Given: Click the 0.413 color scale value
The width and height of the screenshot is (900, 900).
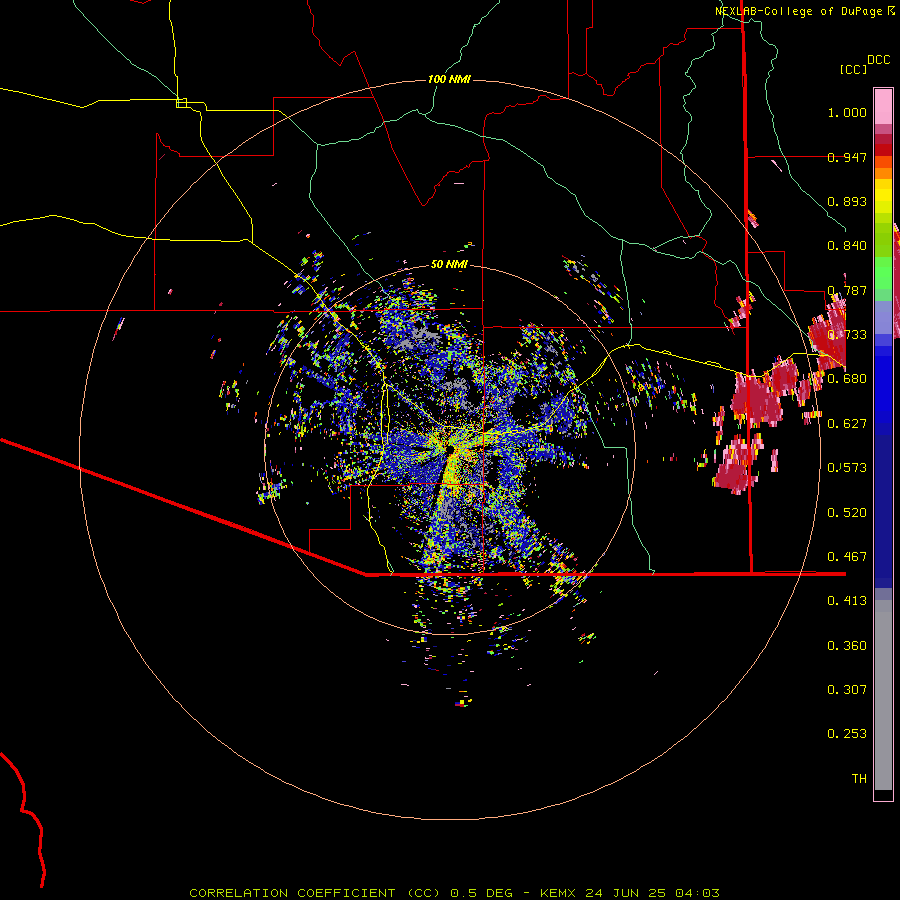Looking at the screenshot, I should 847,601.
